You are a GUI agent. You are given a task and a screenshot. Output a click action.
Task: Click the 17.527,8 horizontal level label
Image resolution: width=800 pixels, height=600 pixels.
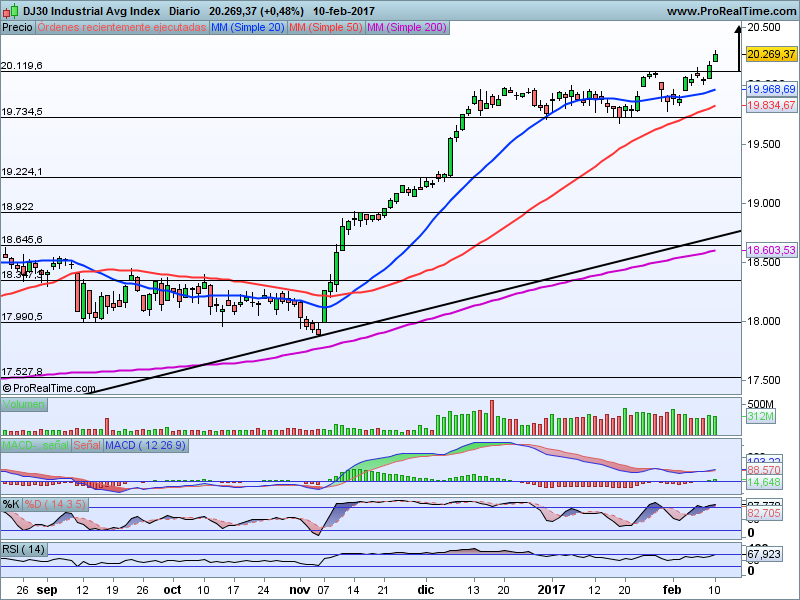pyautogui.click(x=22, y=371)
